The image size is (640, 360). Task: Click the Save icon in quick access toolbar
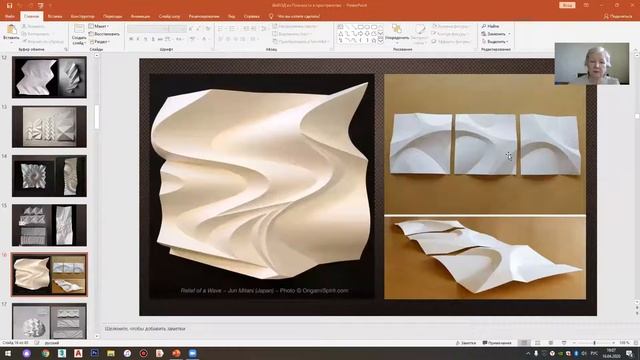9,5
